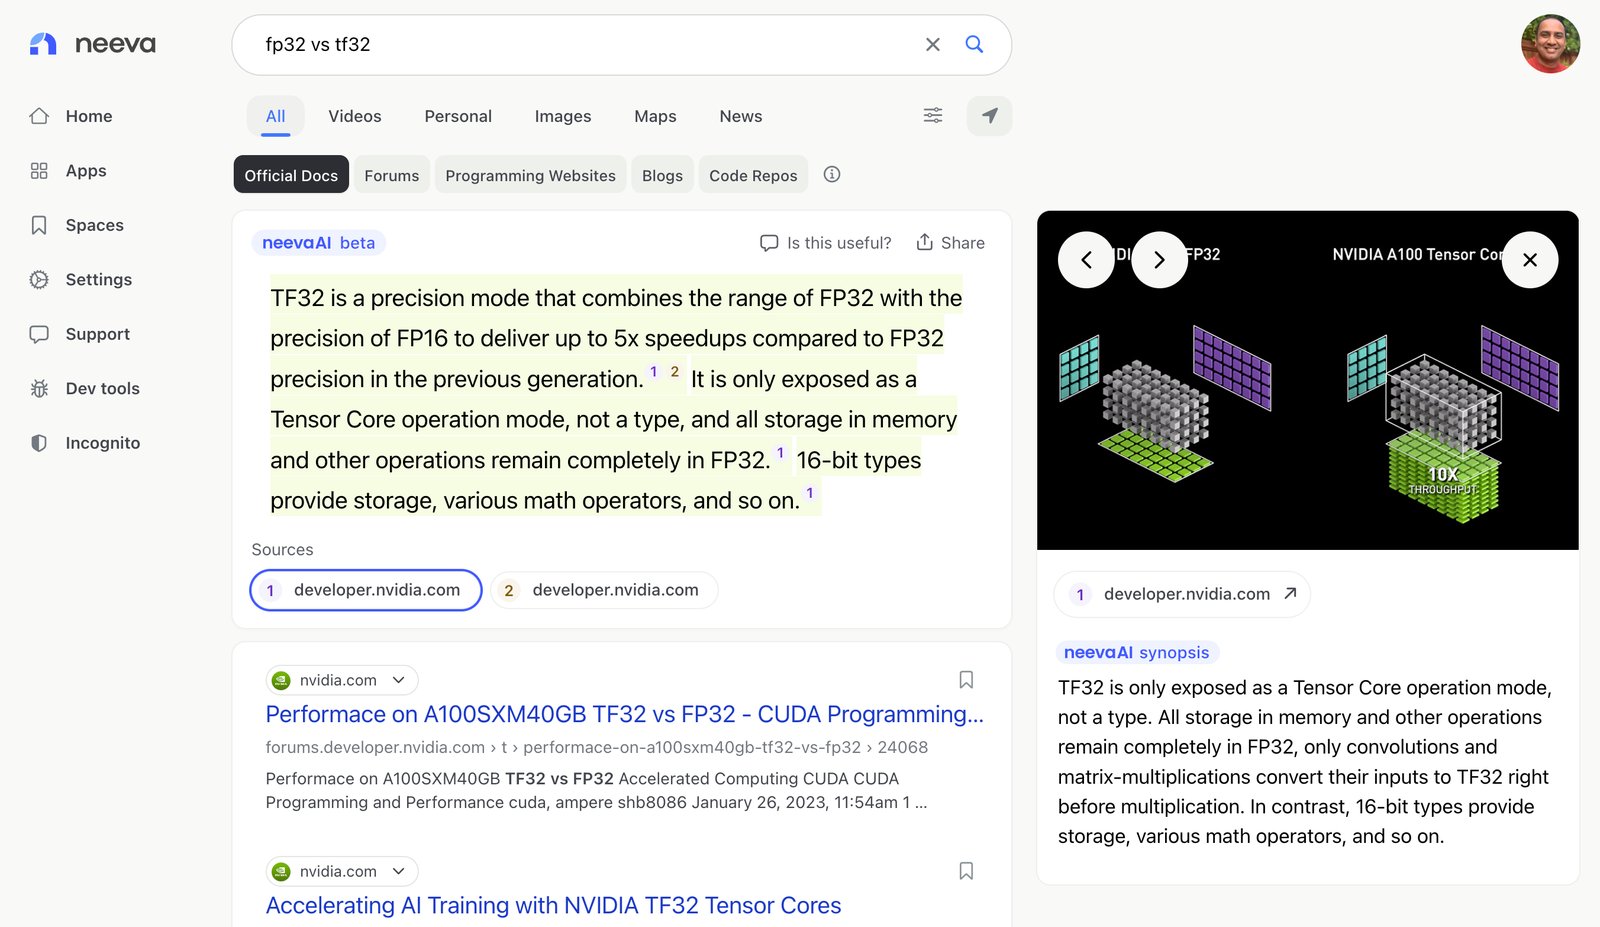
Task: Click the Is this useful feedback icon
Action: coord(769,243)
